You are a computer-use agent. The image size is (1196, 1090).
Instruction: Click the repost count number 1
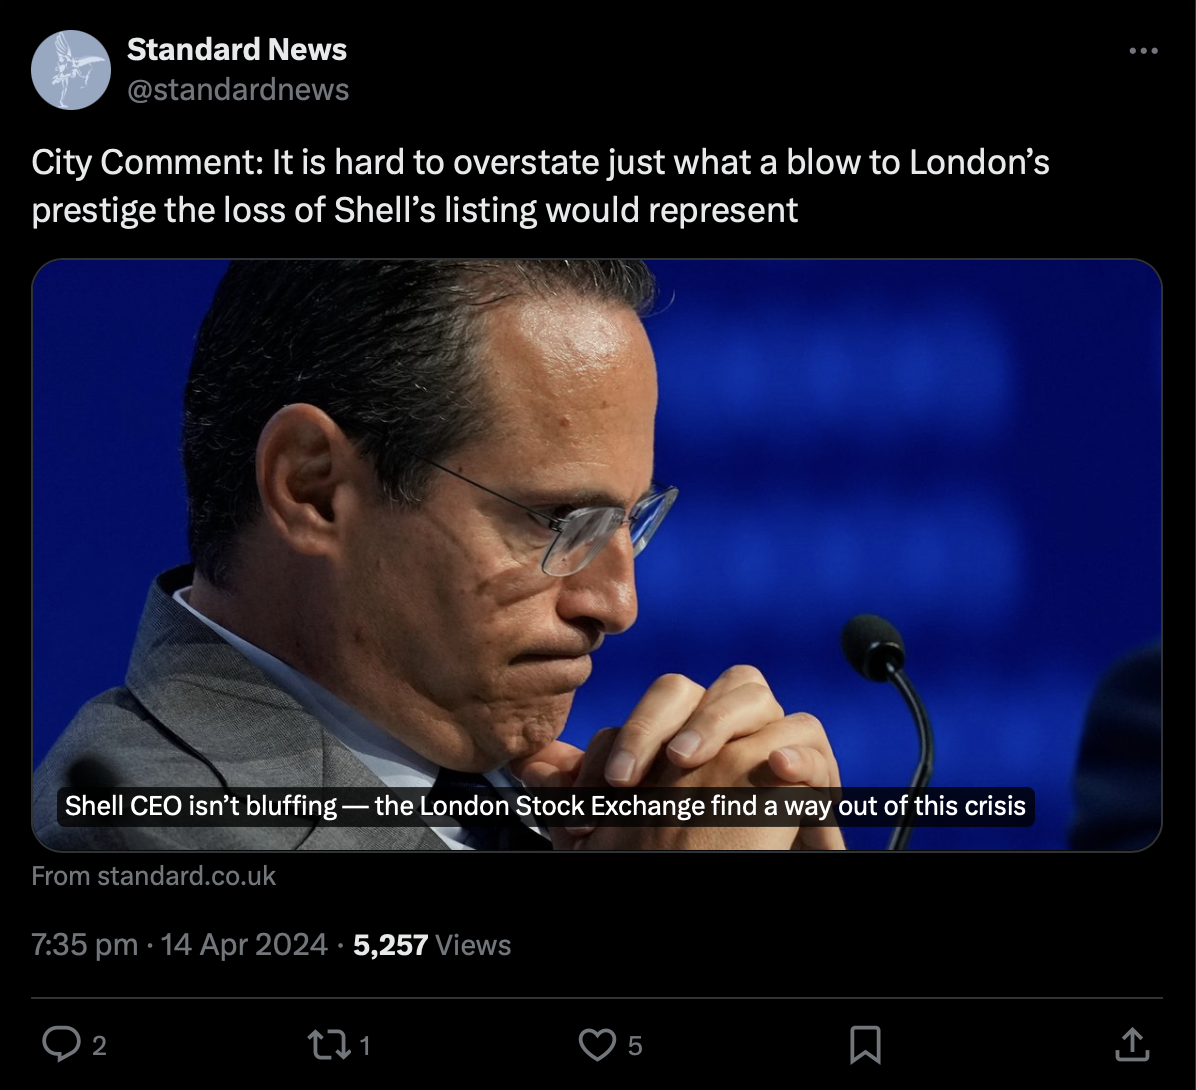(x=364, y=1046)
